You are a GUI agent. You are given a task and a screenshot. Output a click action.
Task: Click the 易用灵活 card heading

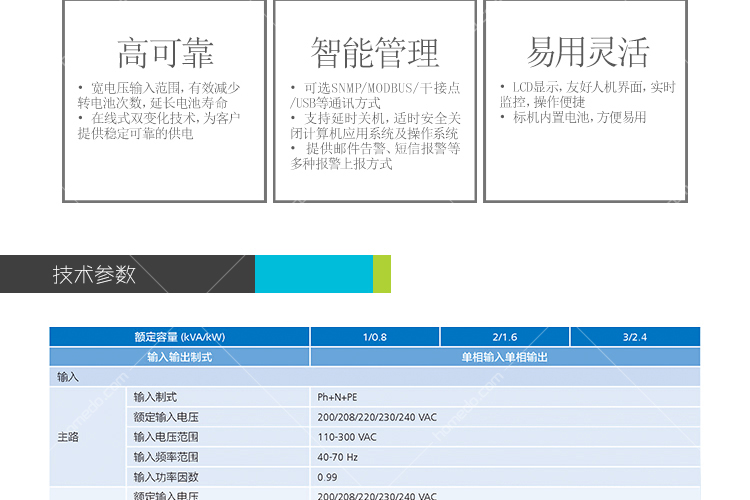[x=588, y=52]
